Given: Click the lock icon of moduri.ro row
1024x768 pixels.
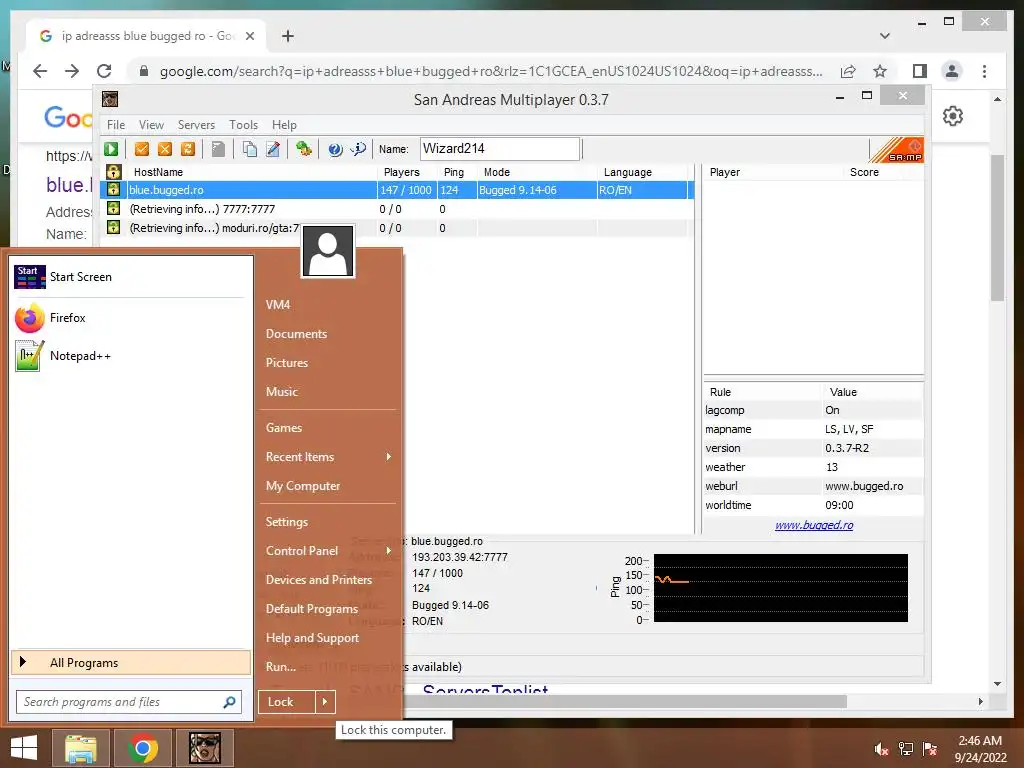Looking at the screenshot, I should [x=114, y=227].
